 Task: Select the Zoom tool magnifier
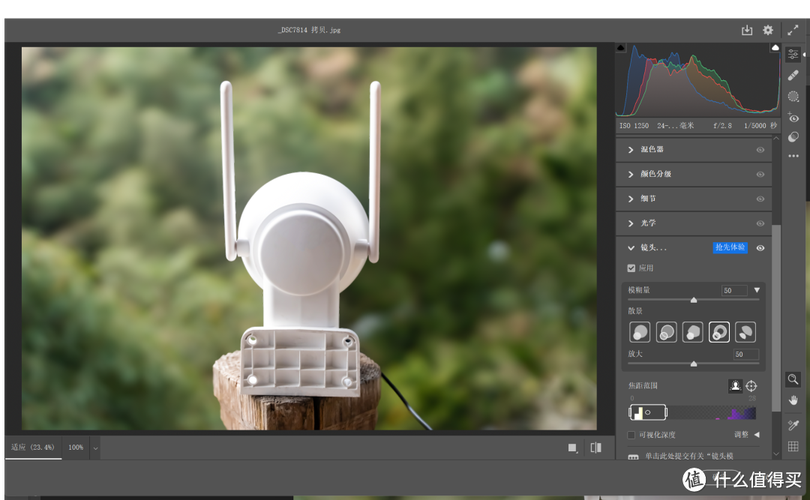(793, 380)
